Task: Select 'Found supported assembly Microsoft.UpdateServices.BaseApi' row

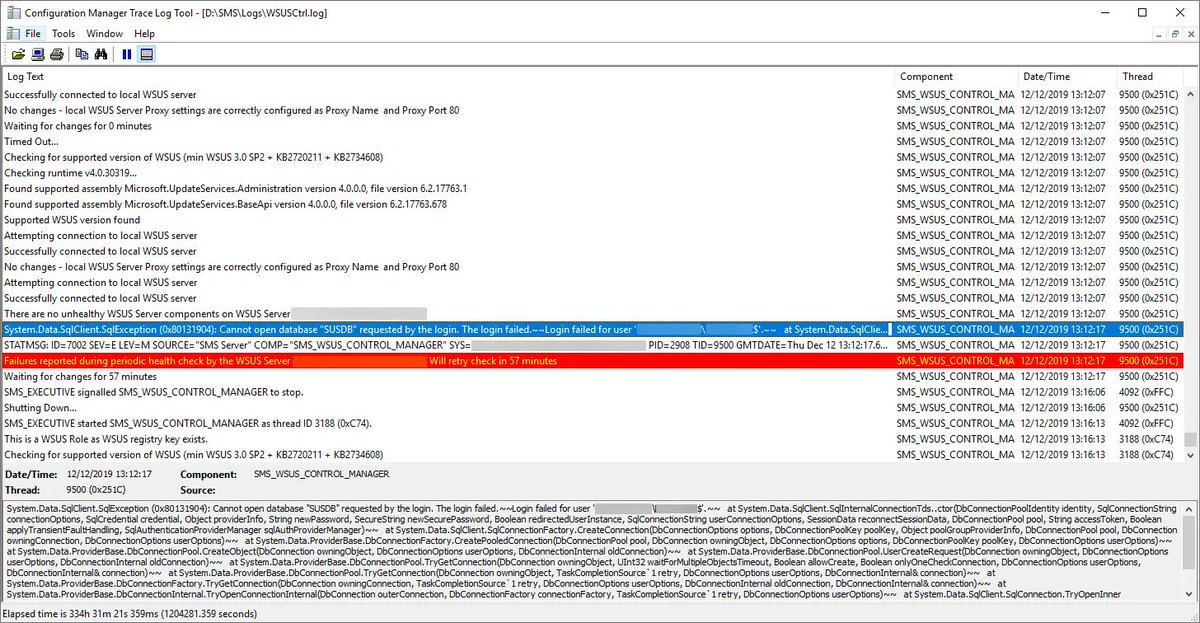Action: 591,204
